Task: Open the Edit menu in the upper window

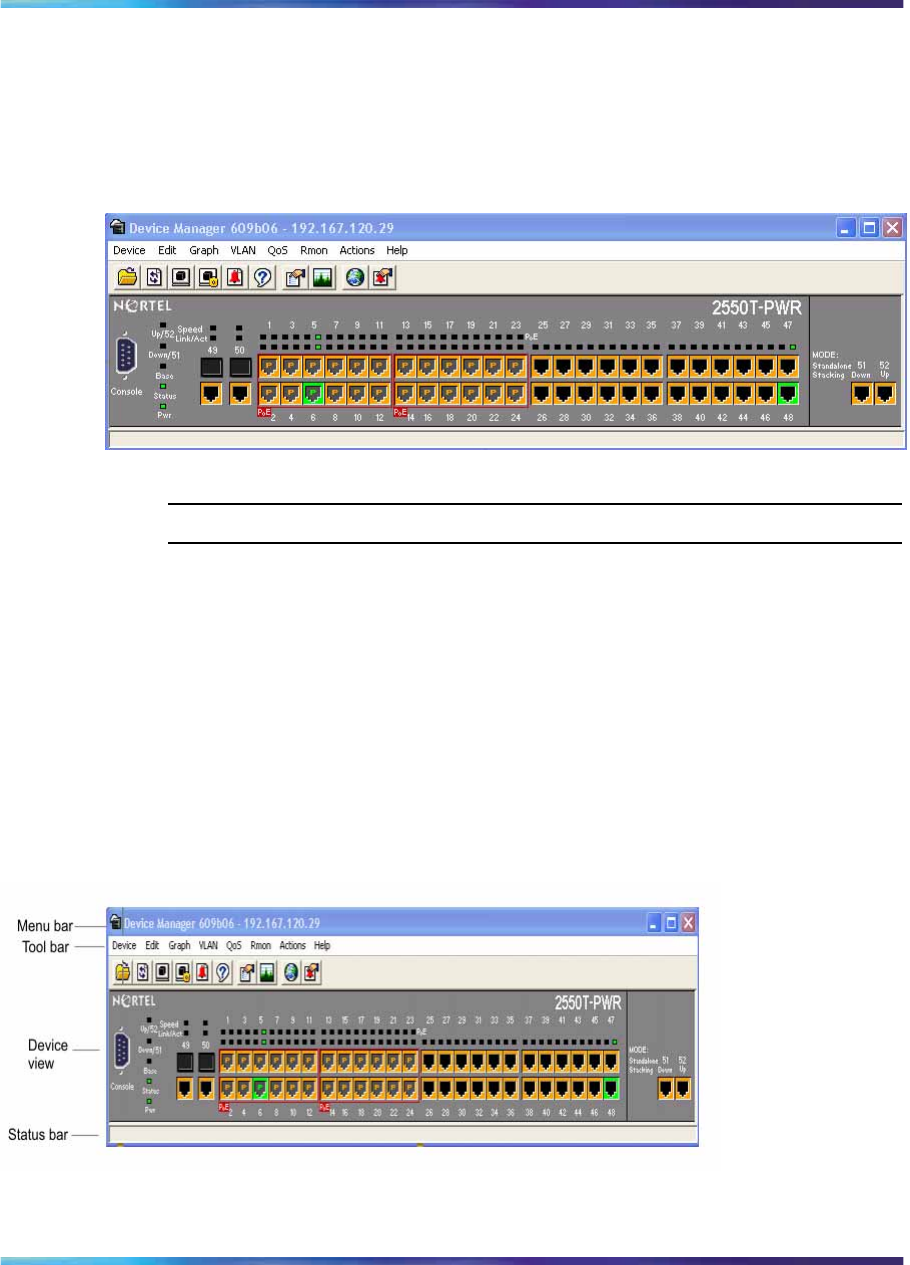Action: (x=168, y=250)
